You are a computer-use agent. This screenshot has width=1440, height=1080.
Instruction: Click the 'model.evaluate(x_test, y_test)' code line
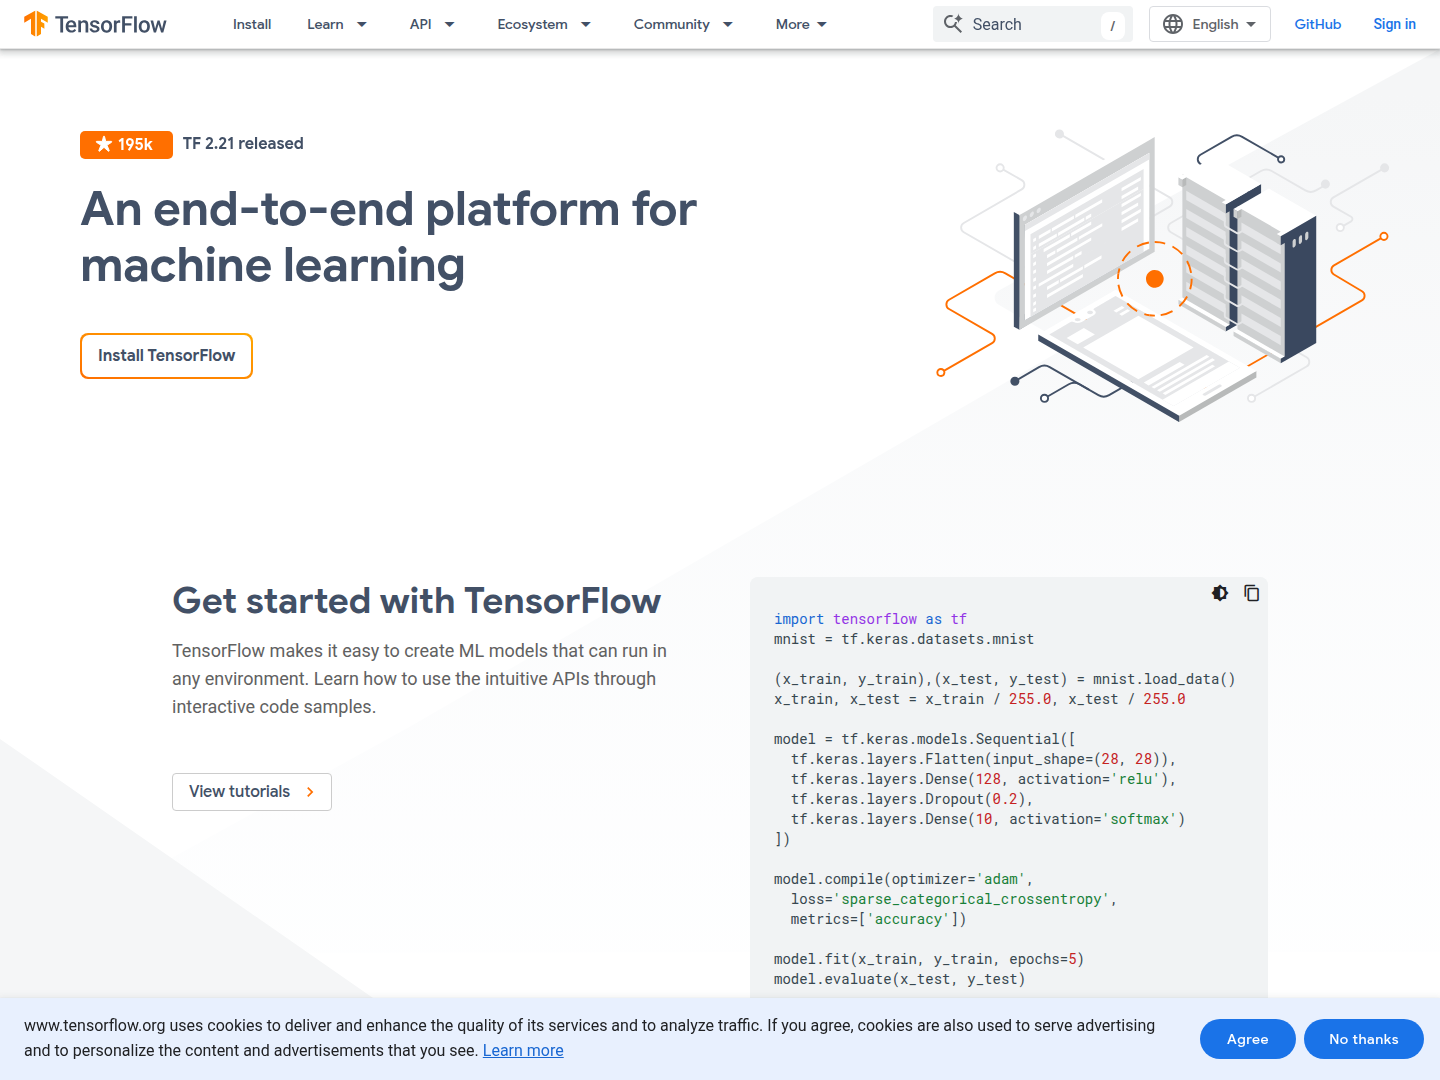[899, 979]
